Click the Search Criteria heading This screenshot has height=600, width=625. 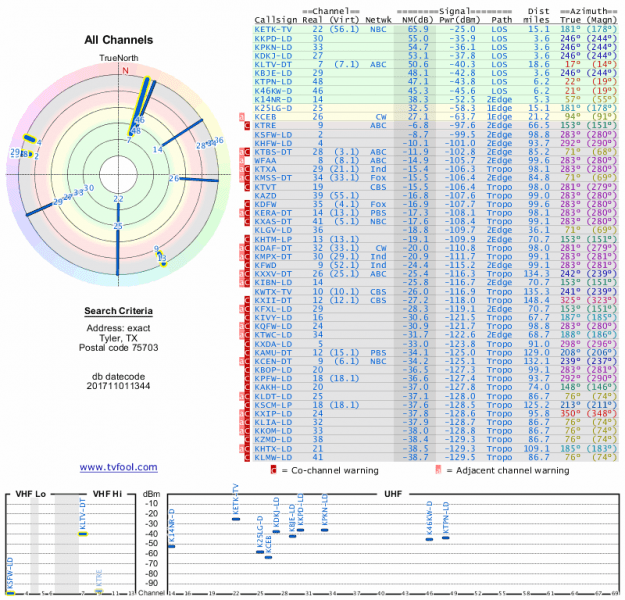118,311
